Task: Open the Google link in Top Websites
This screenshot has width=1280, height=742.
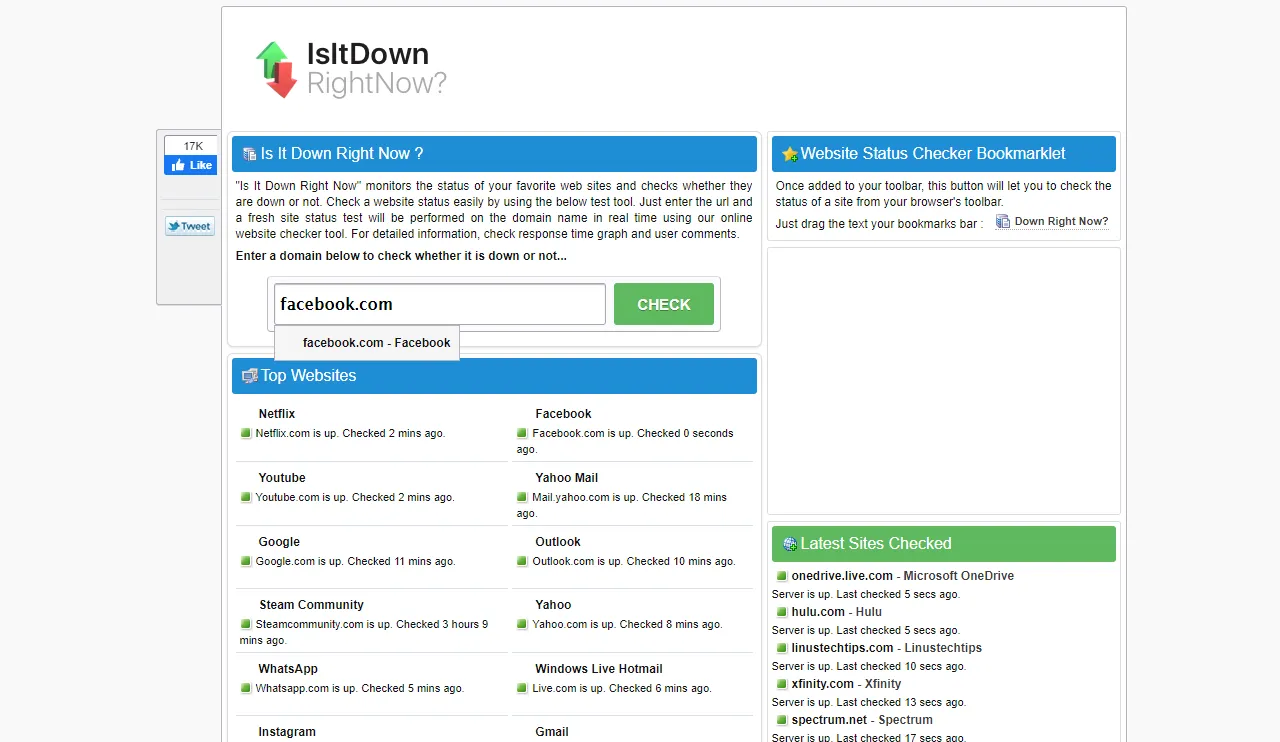Action: click(279, 542)
